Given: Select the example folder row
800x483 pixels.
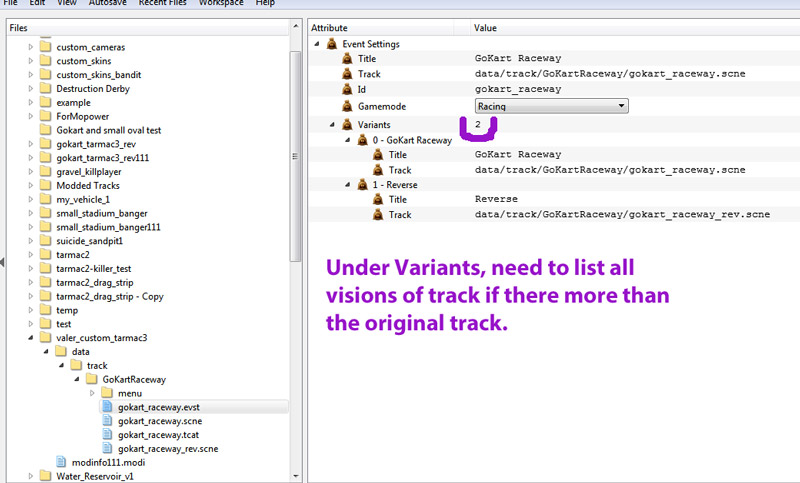Looking at the screenshot, I should pyautogui.click(x=73, y=103).
